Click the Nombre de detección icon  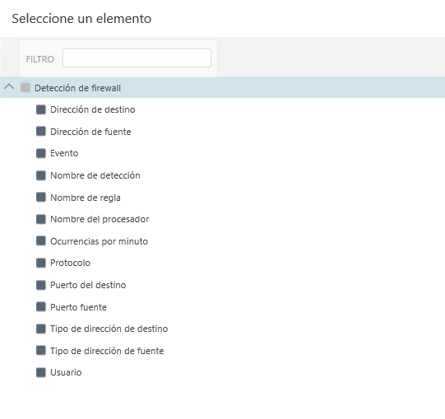coord(41,175)
